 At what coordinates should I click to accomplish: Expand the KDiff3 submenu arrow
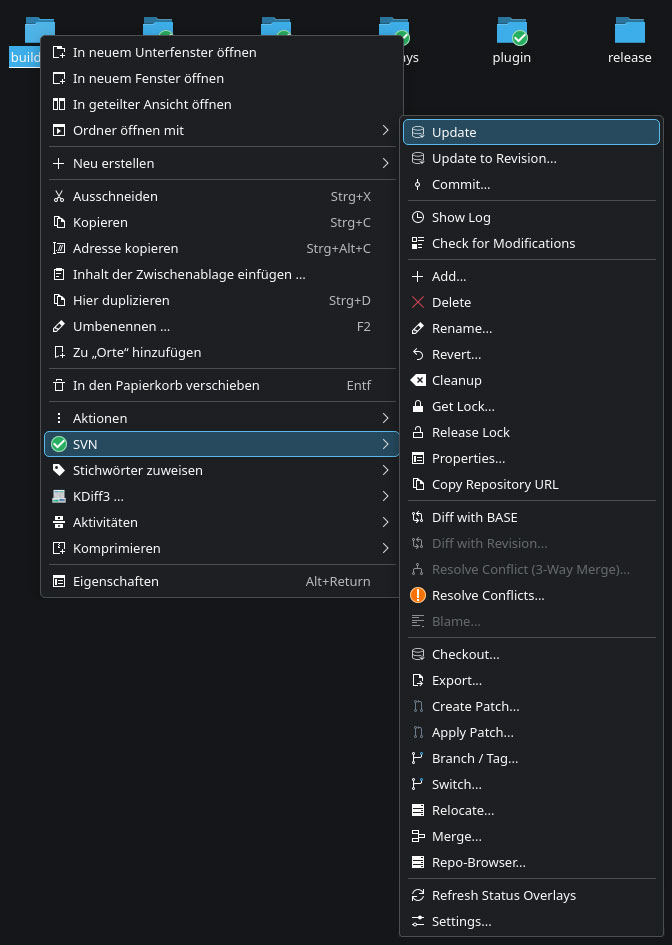point(385,496)
